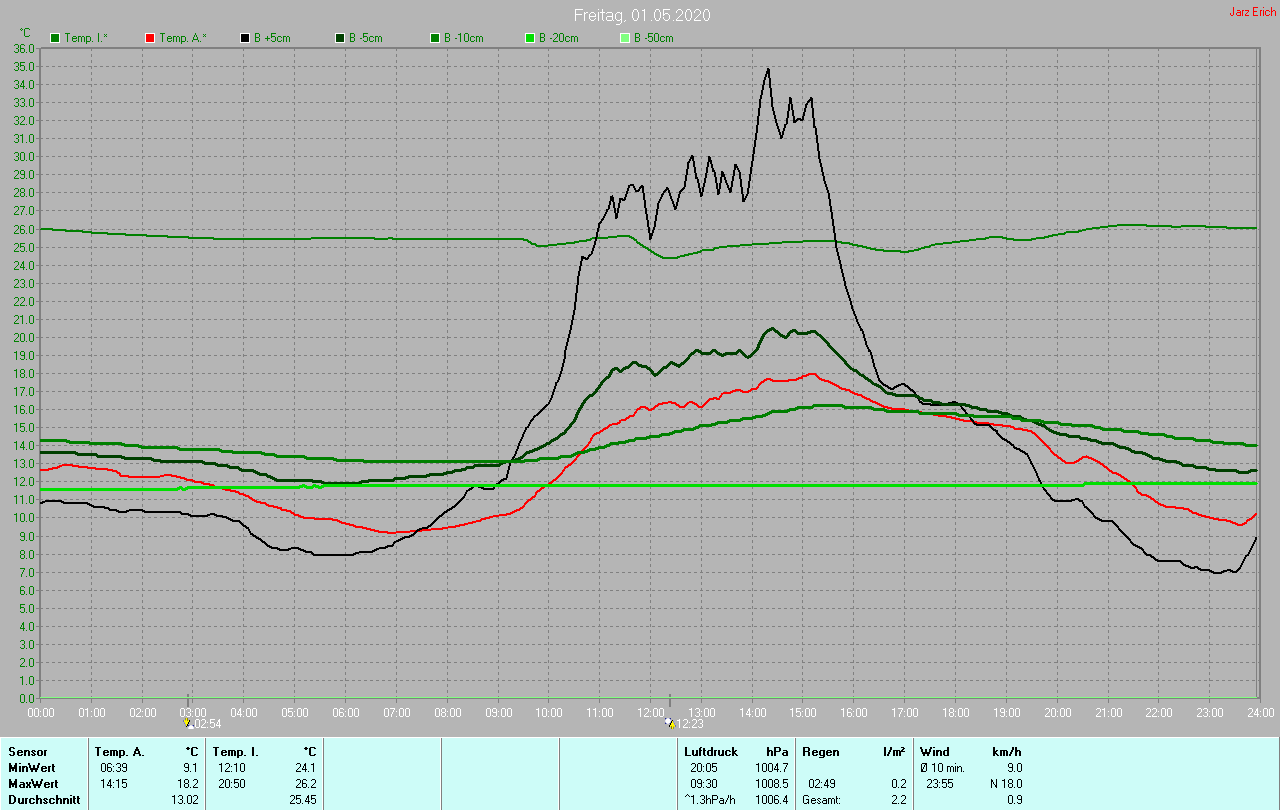Toggle the B +5cm series label
Viewport: 1280px width, 810px height.
click(270, 38)
